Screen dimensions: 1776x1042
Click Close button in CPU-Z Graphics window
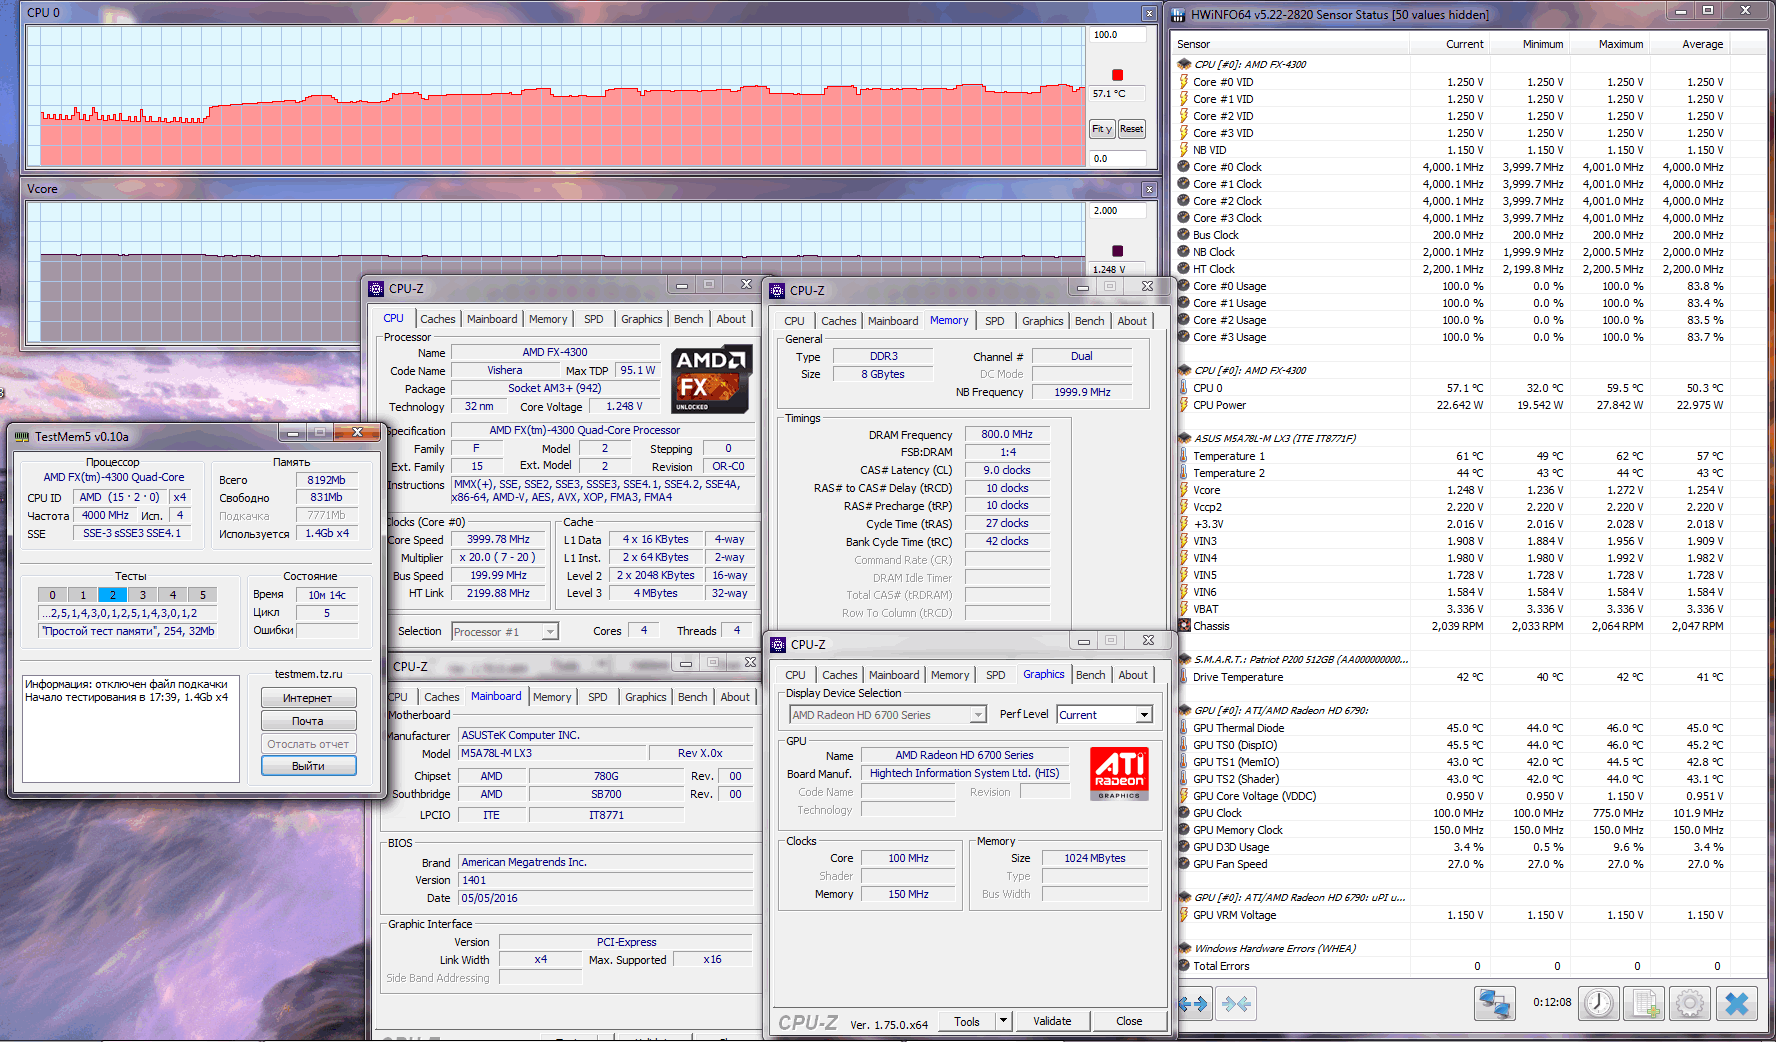pos(1129,1021)
